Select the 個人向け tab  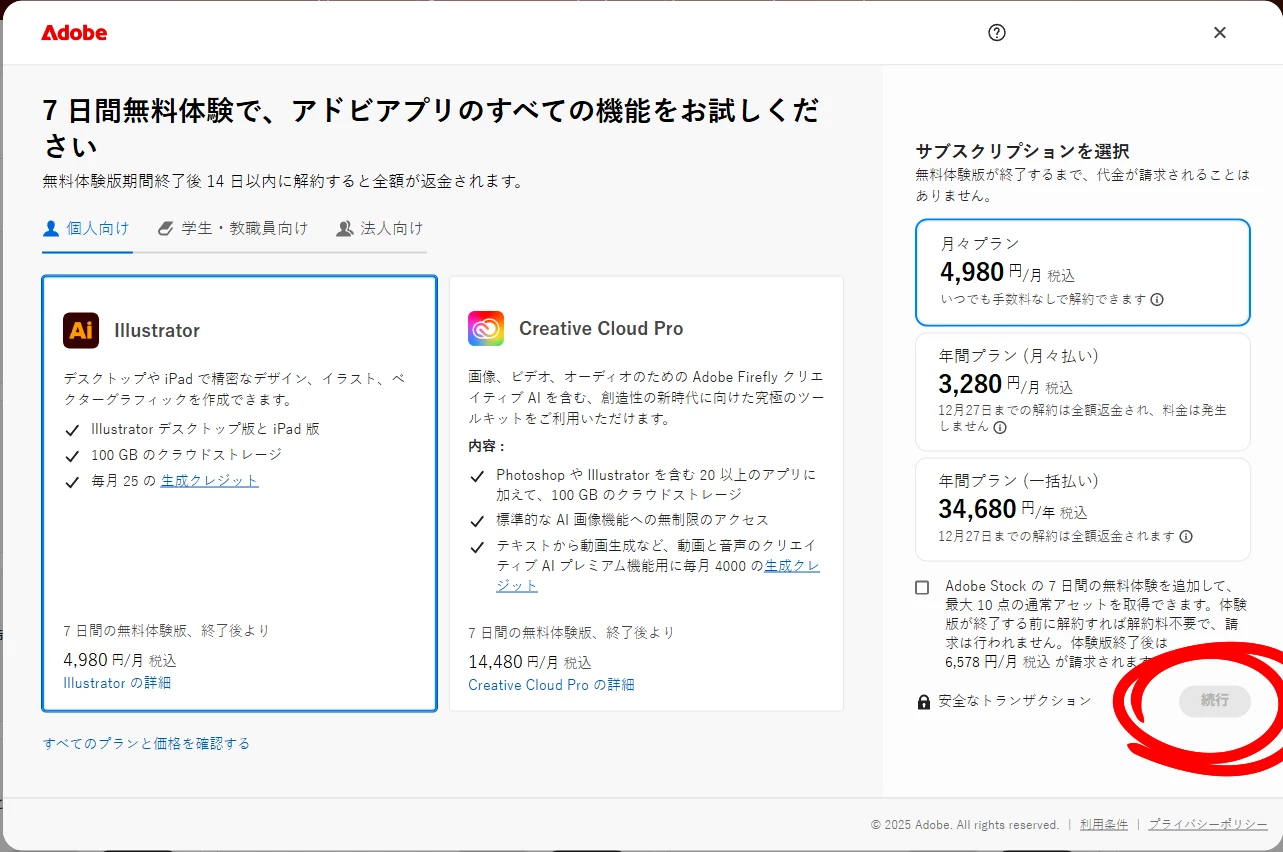point(87,229)
